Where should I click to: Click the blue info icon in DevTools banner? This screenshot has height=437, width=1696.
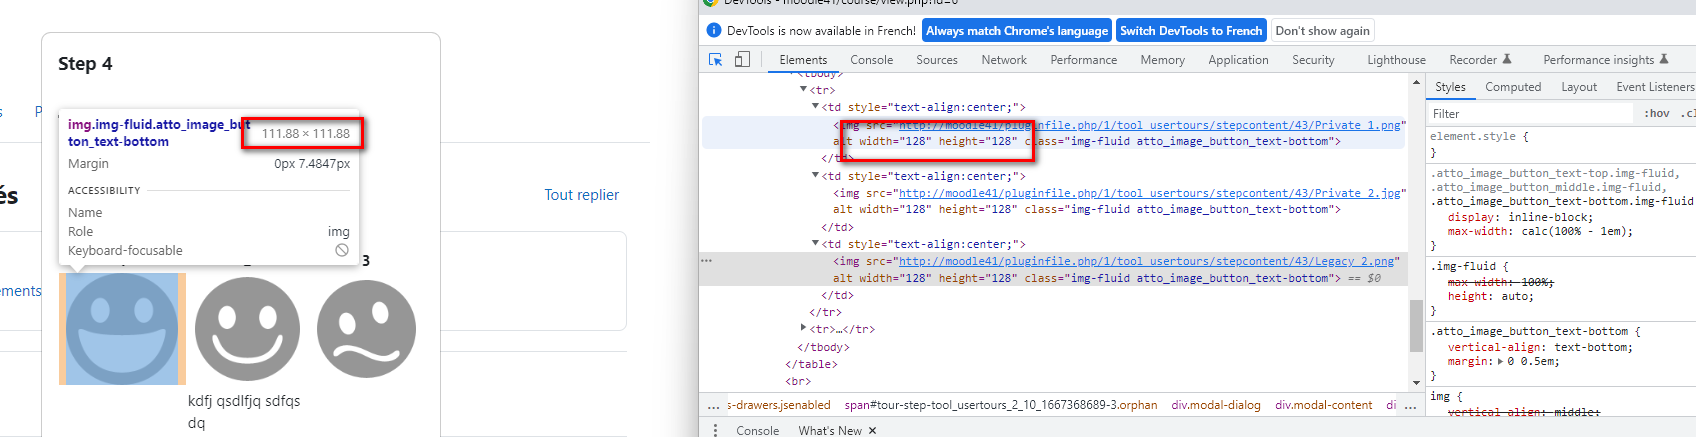[x=714, y=31]
